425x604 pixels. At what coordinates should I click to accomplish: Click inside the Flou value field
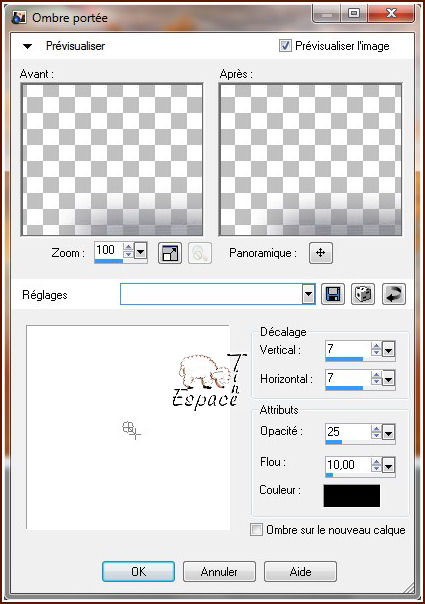coord(348,465)
